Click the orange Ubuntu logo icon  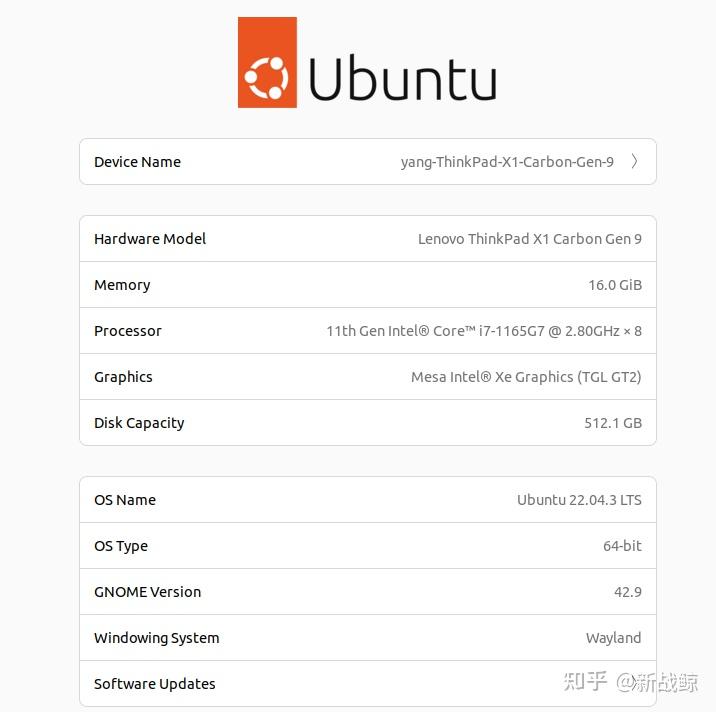[267, 62]
